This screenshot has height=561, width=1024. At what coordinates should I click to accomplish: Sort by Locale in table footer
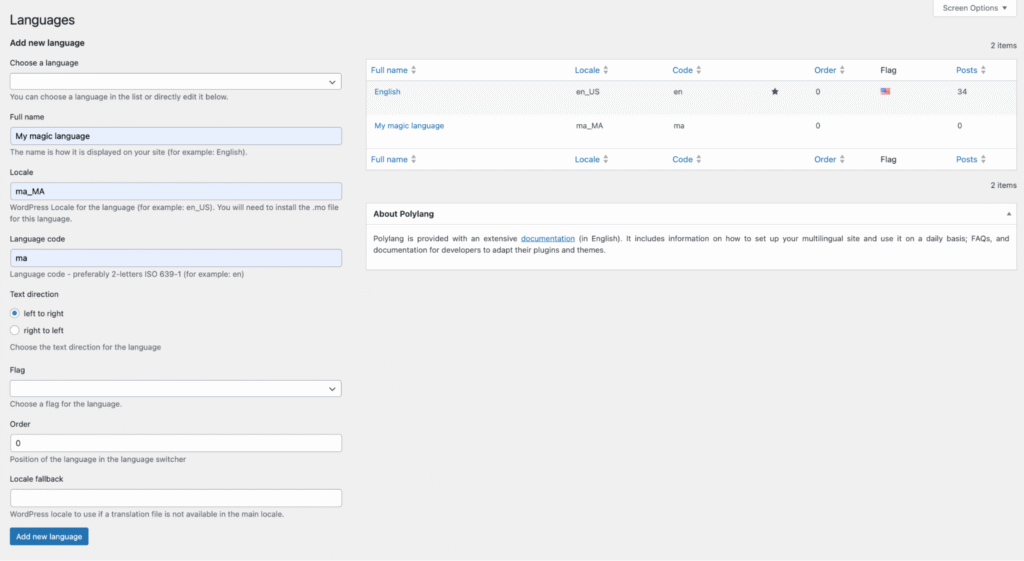coord(591,159)
